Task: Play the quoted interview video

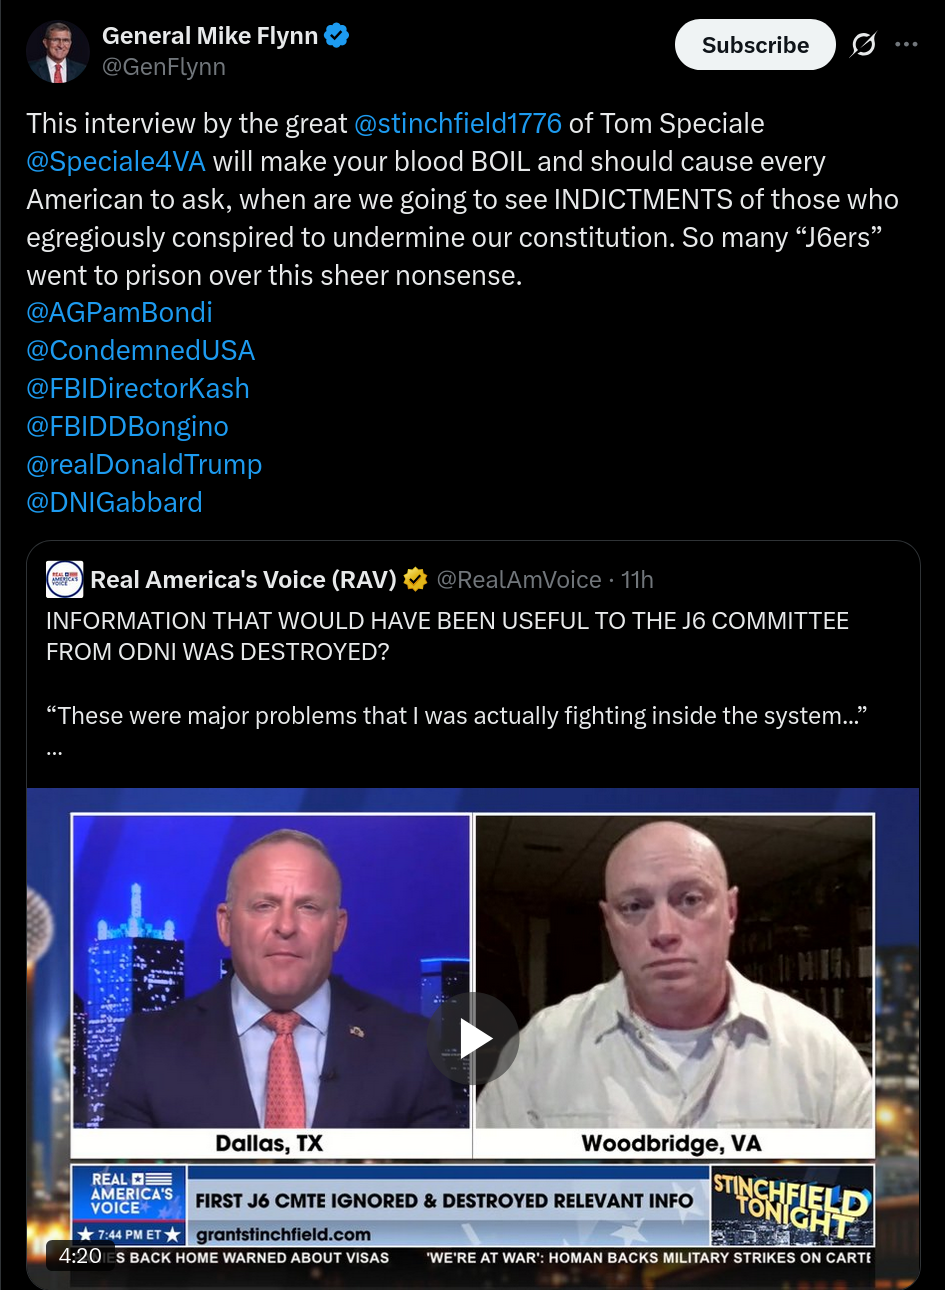Action: coord(473,1039)
